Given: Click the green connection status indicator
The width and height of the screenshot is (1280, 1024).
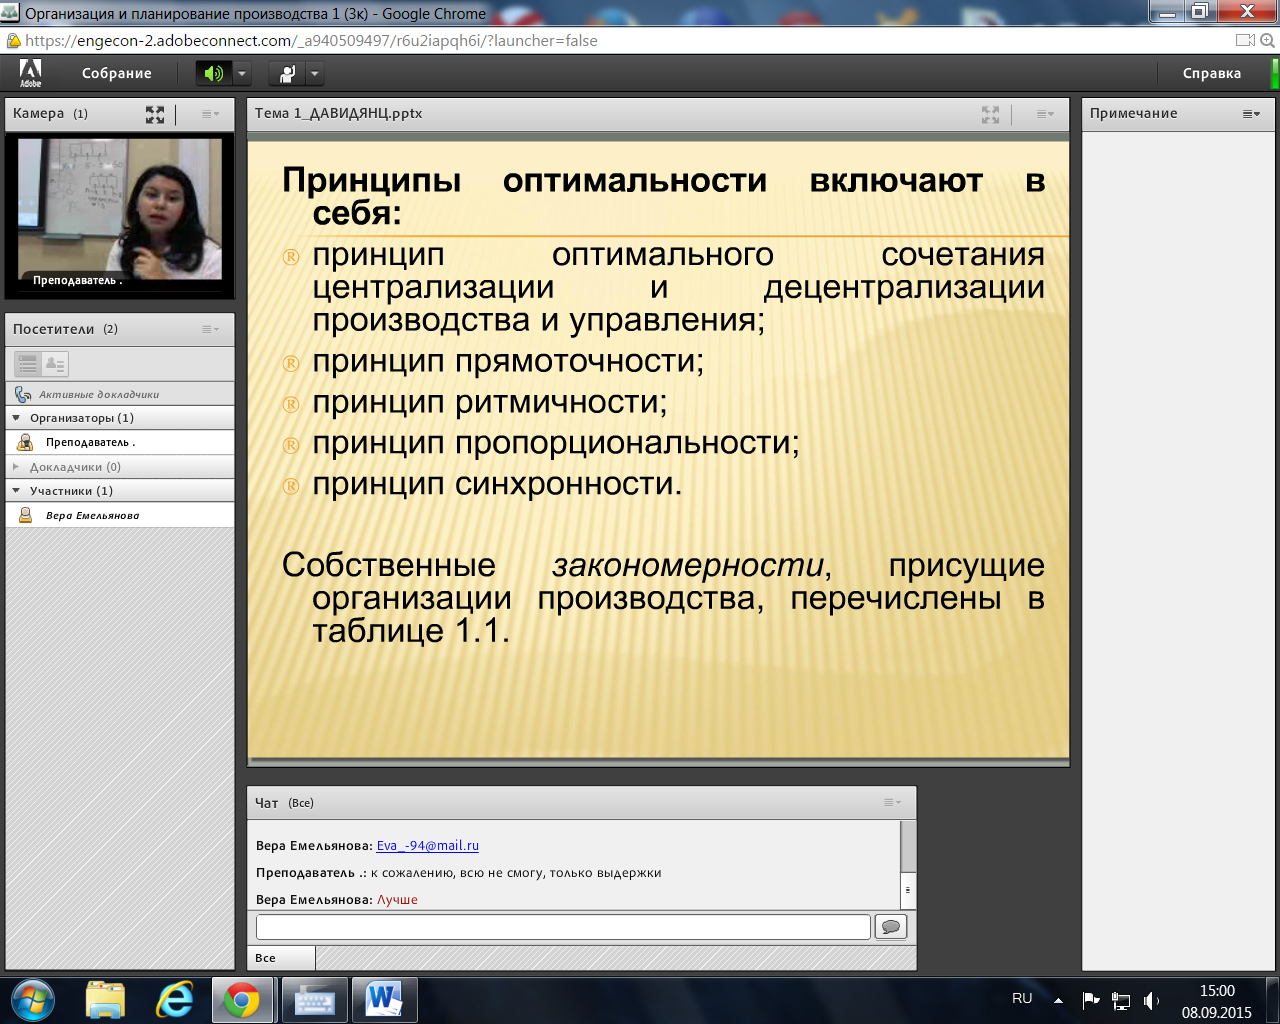Looking at the screenshot, I should tap(1275, 73).
